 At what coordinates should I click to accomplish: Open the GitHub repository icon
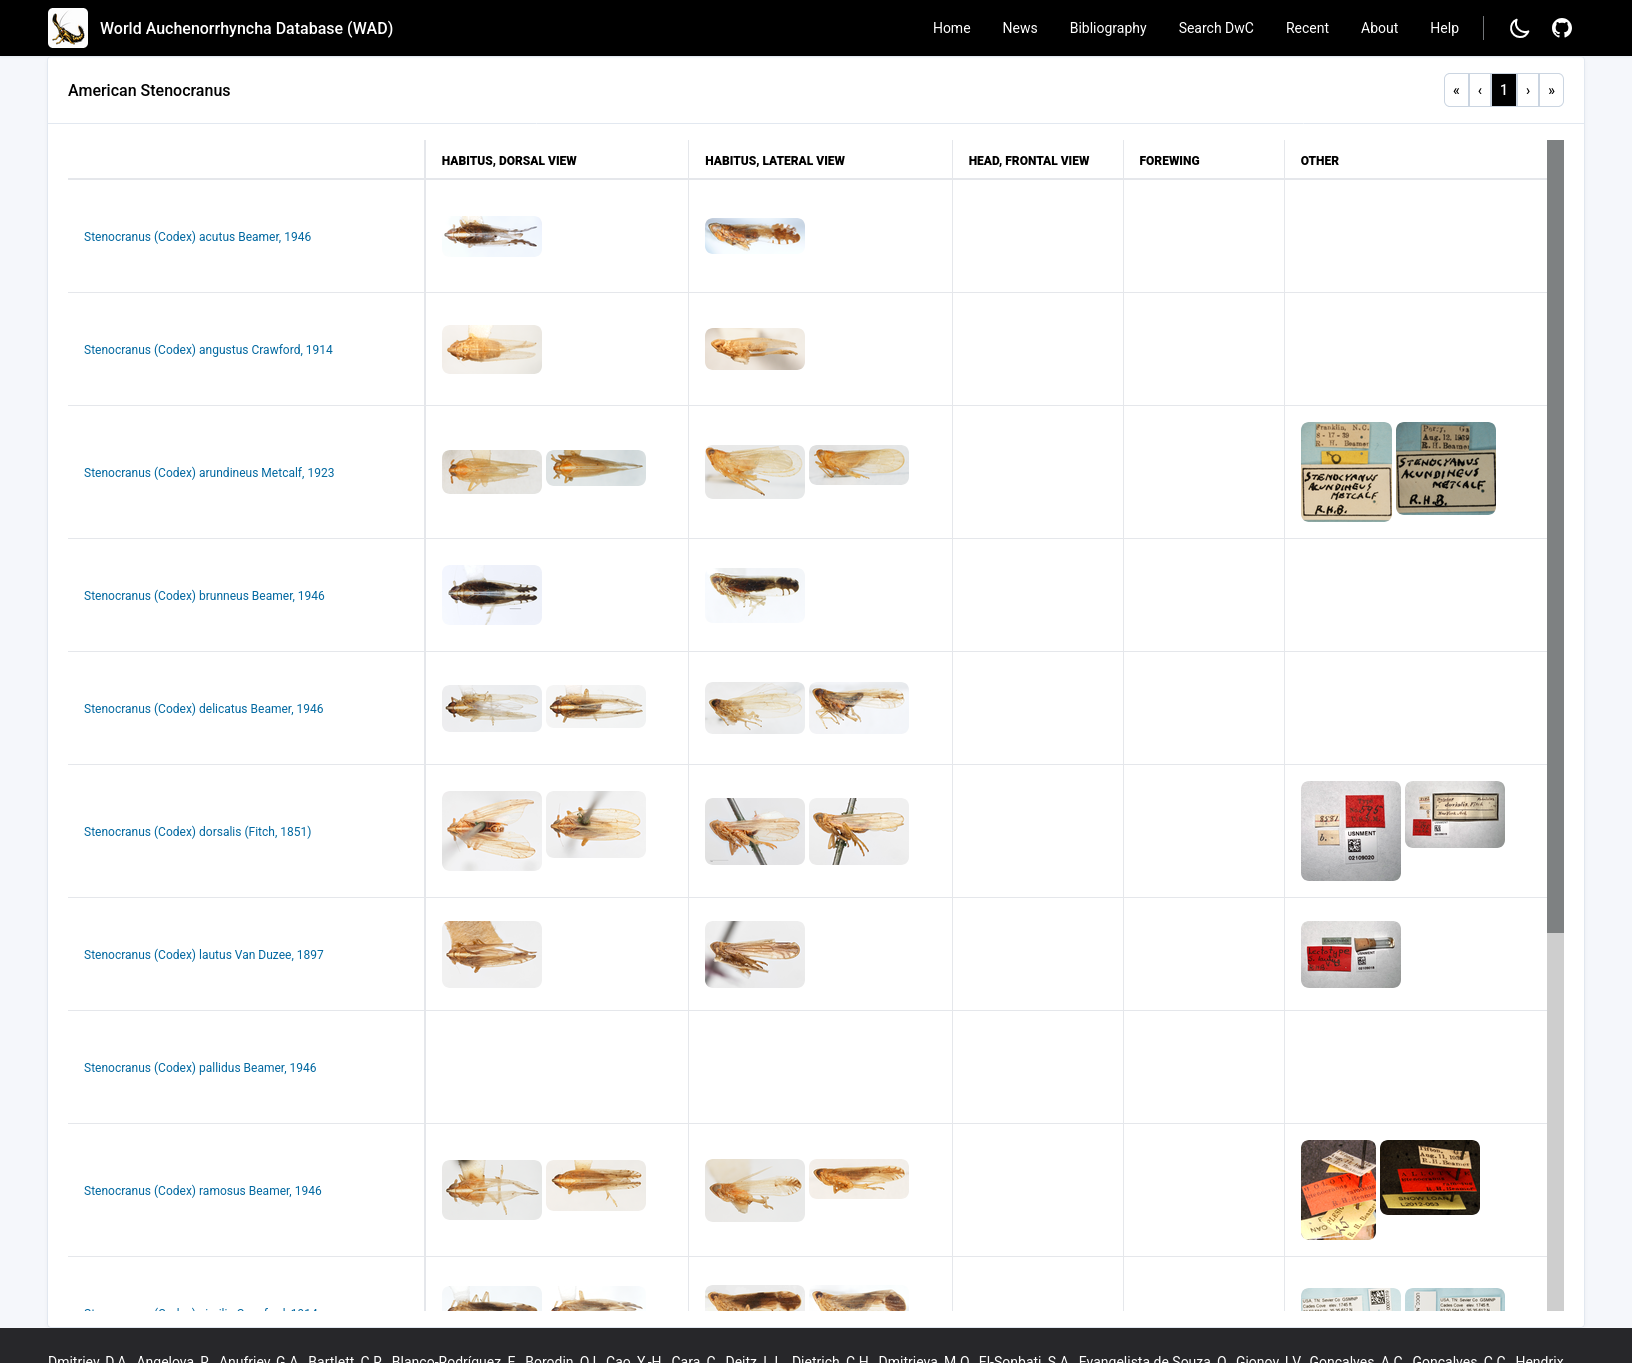(1561, 28)
